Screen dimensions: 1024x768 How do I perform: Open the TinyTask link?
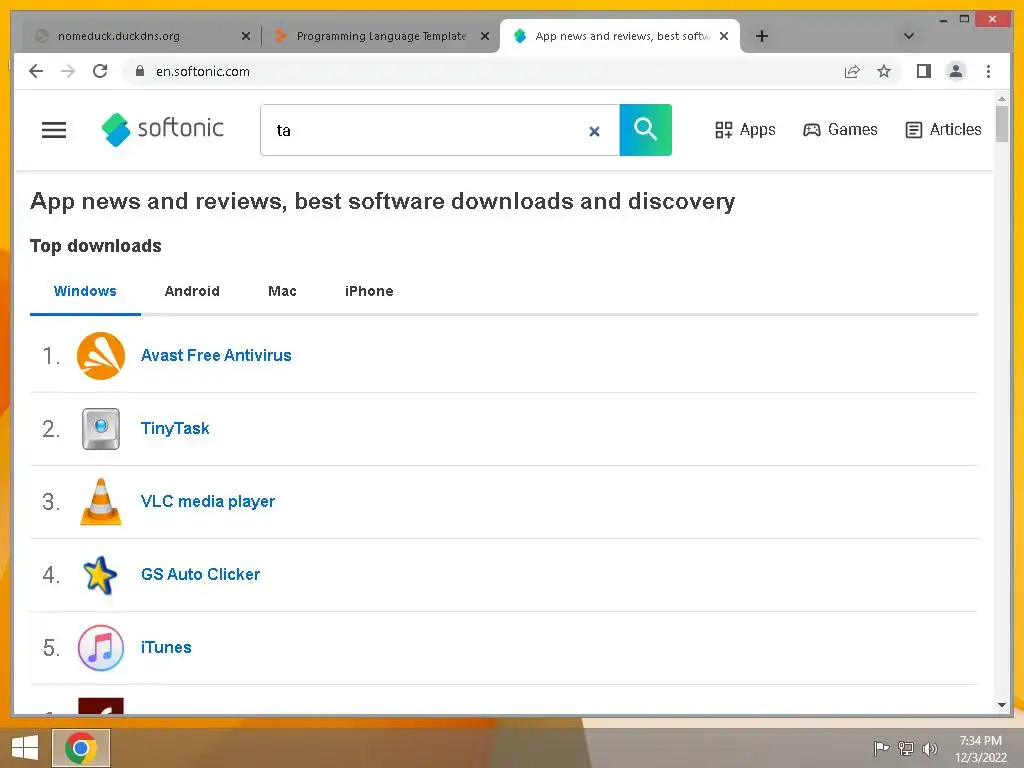(175, 428)
